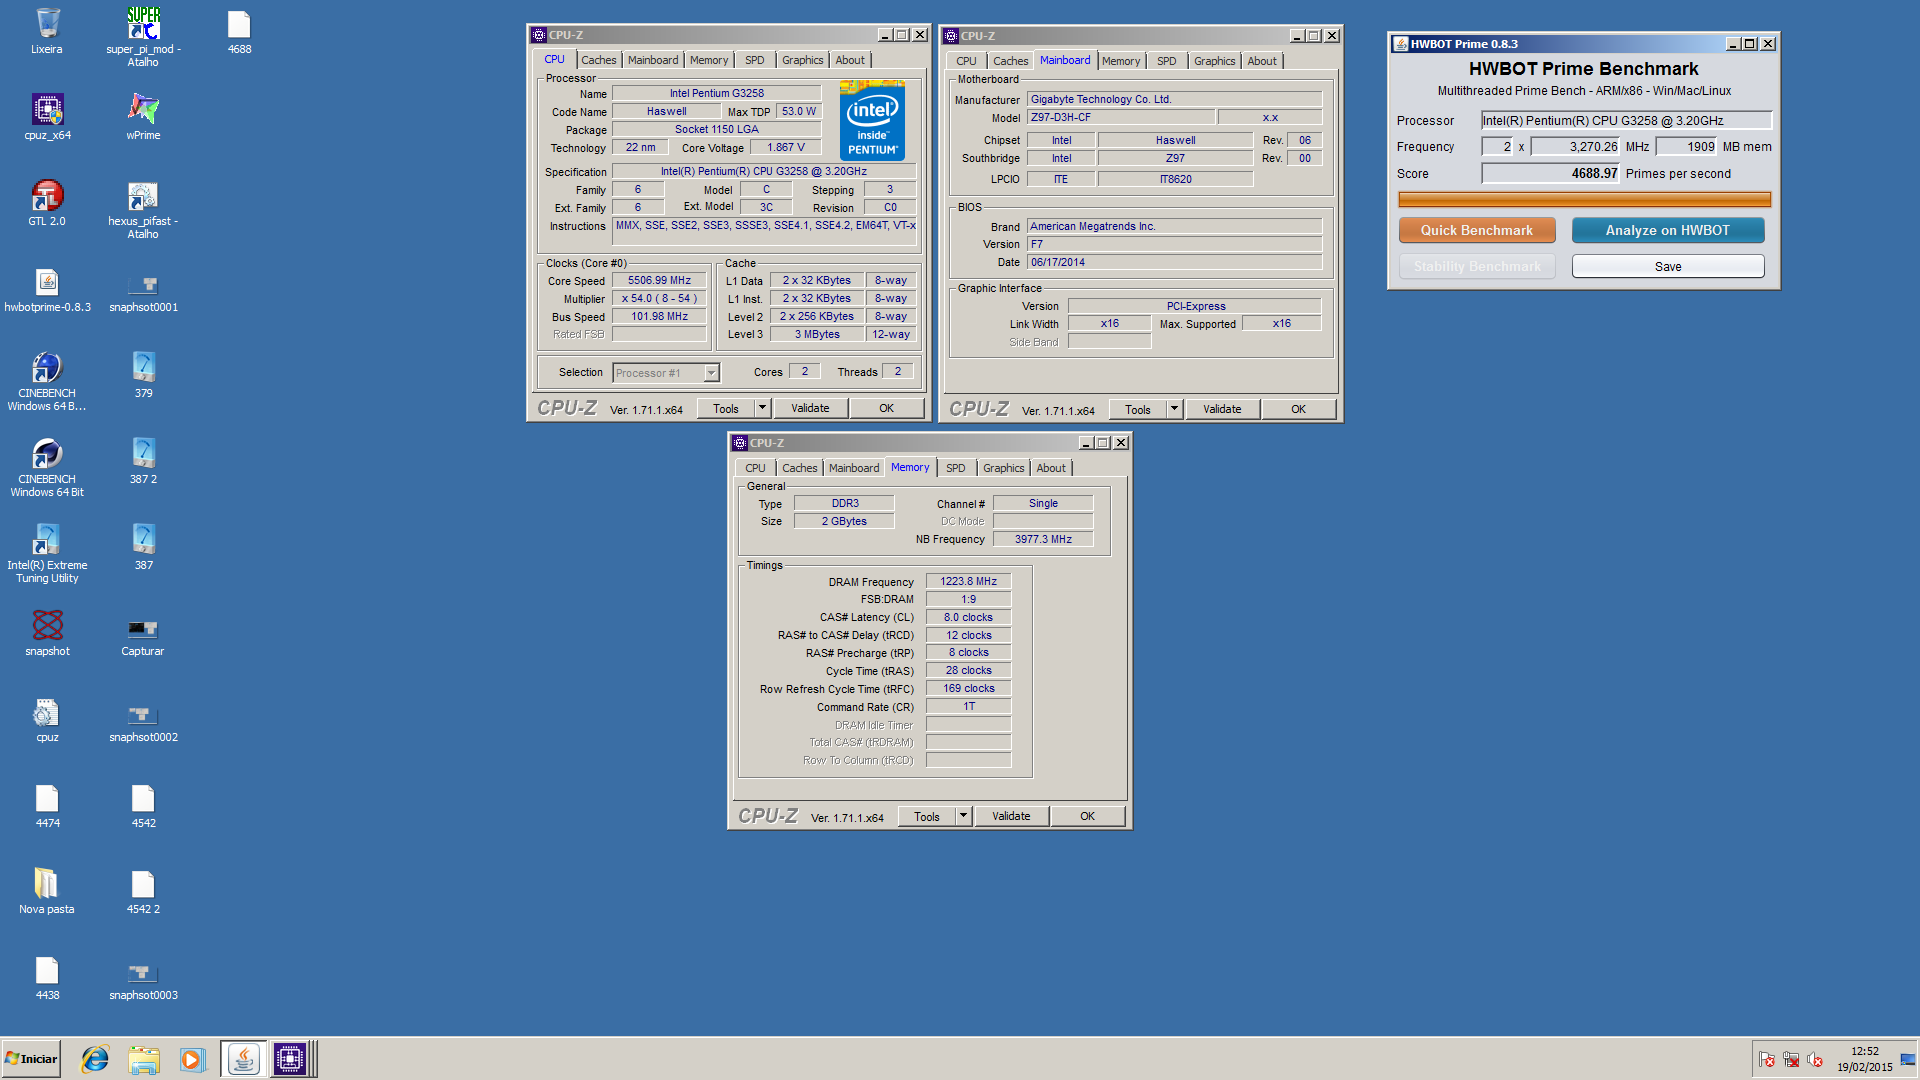The image size is (1920, 1080).
Task: Open Graphics tab in Mainboard window
Action: (x=1215, y=61)
